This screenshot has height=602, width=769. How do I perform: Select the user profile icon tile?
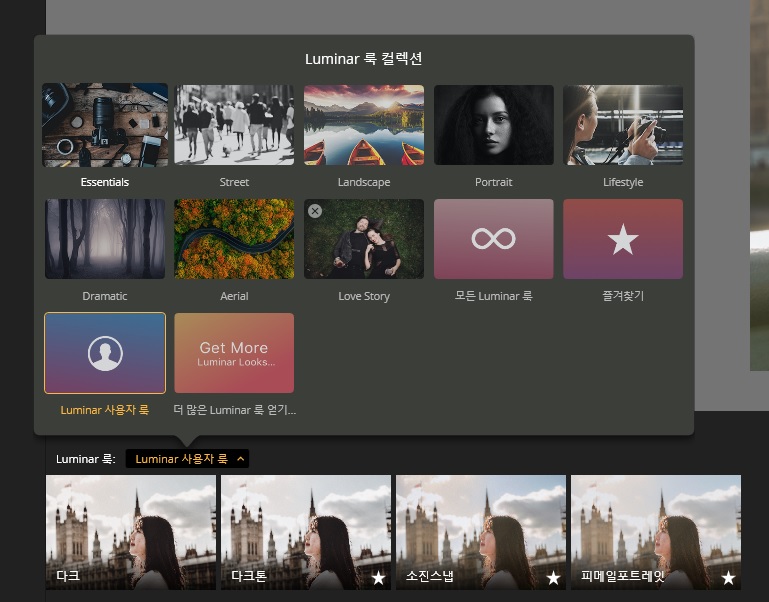click(105, 353)
